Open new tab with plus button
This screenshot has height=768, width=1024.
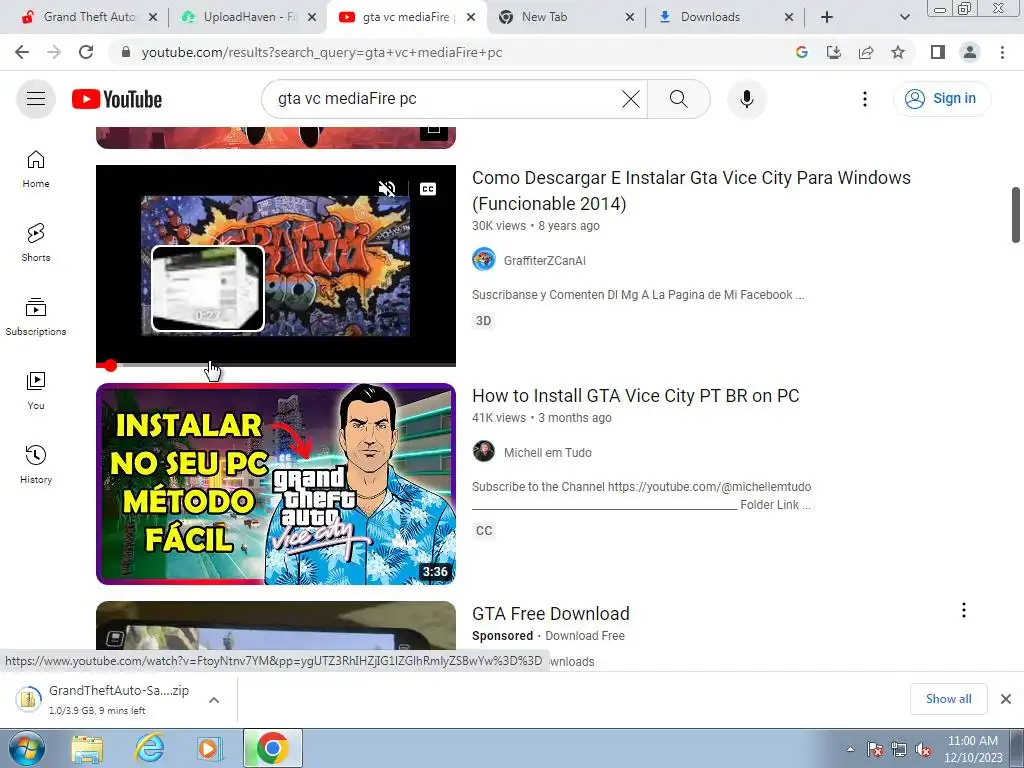click(827, 17)
